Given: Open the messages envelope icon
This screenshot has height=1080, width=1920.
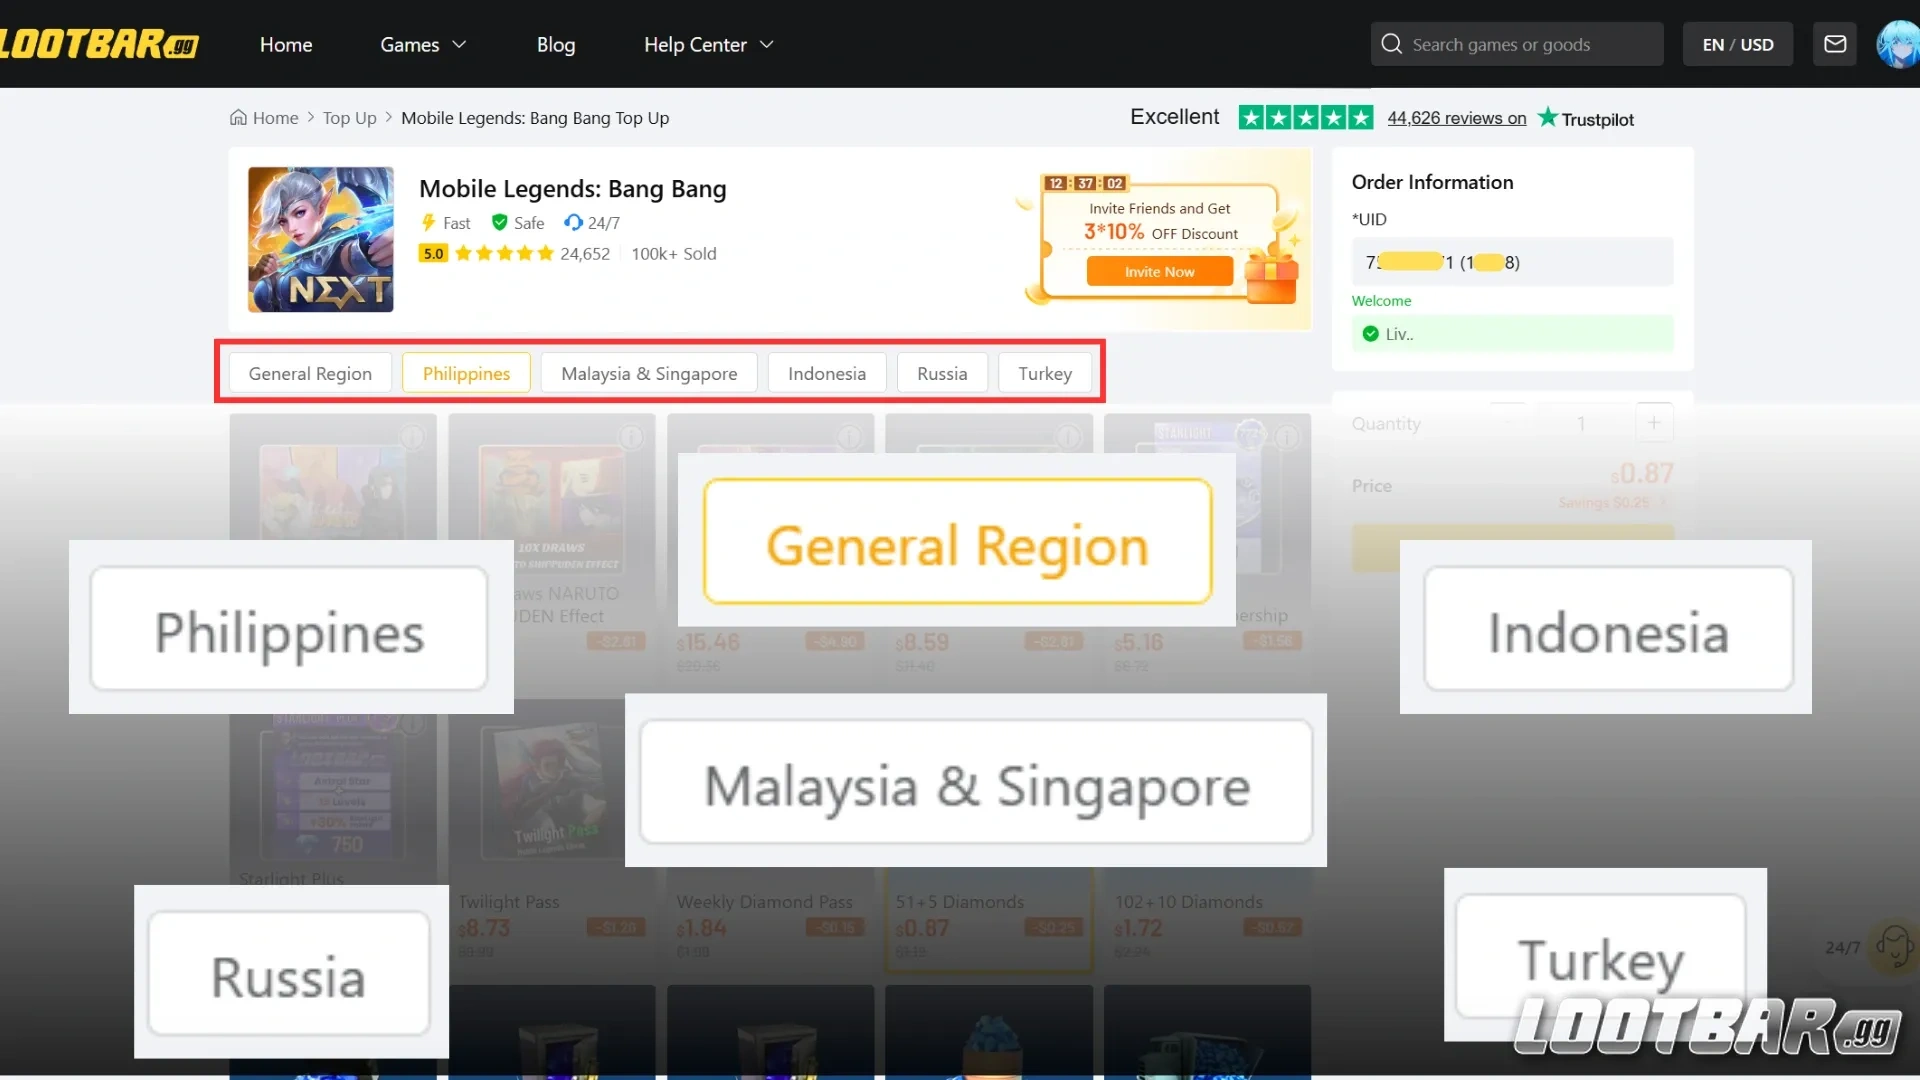Looking at the screenshot, I should tap(1835, 44).
